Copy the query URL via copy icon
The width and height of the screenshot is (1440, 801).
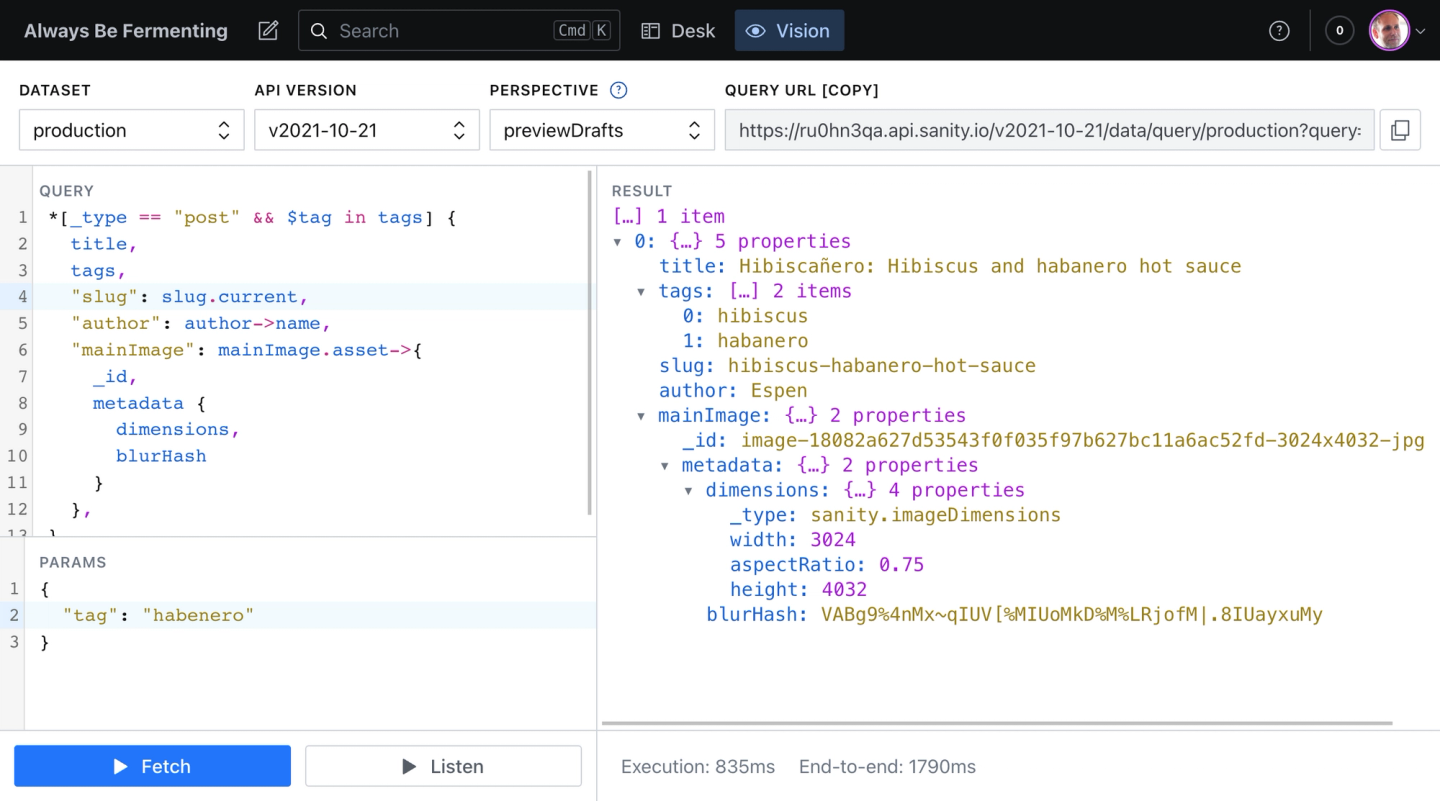(x=1400, y=129)
